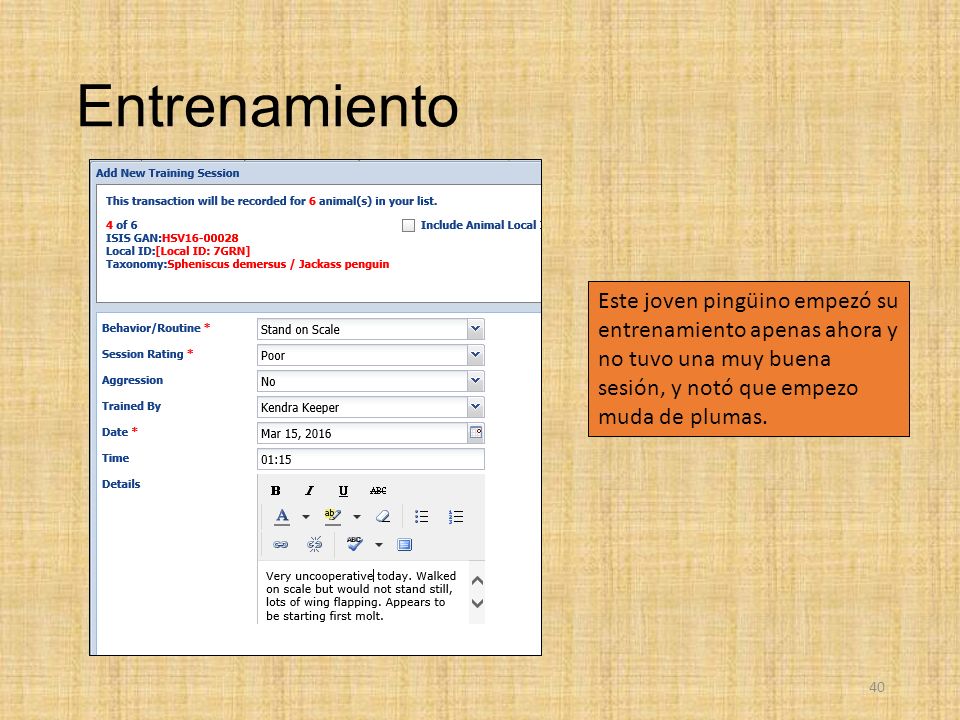This screenshot has width=960, height=720.
Task: Check Include Animal Local checkbox
Action: [408, 225]
